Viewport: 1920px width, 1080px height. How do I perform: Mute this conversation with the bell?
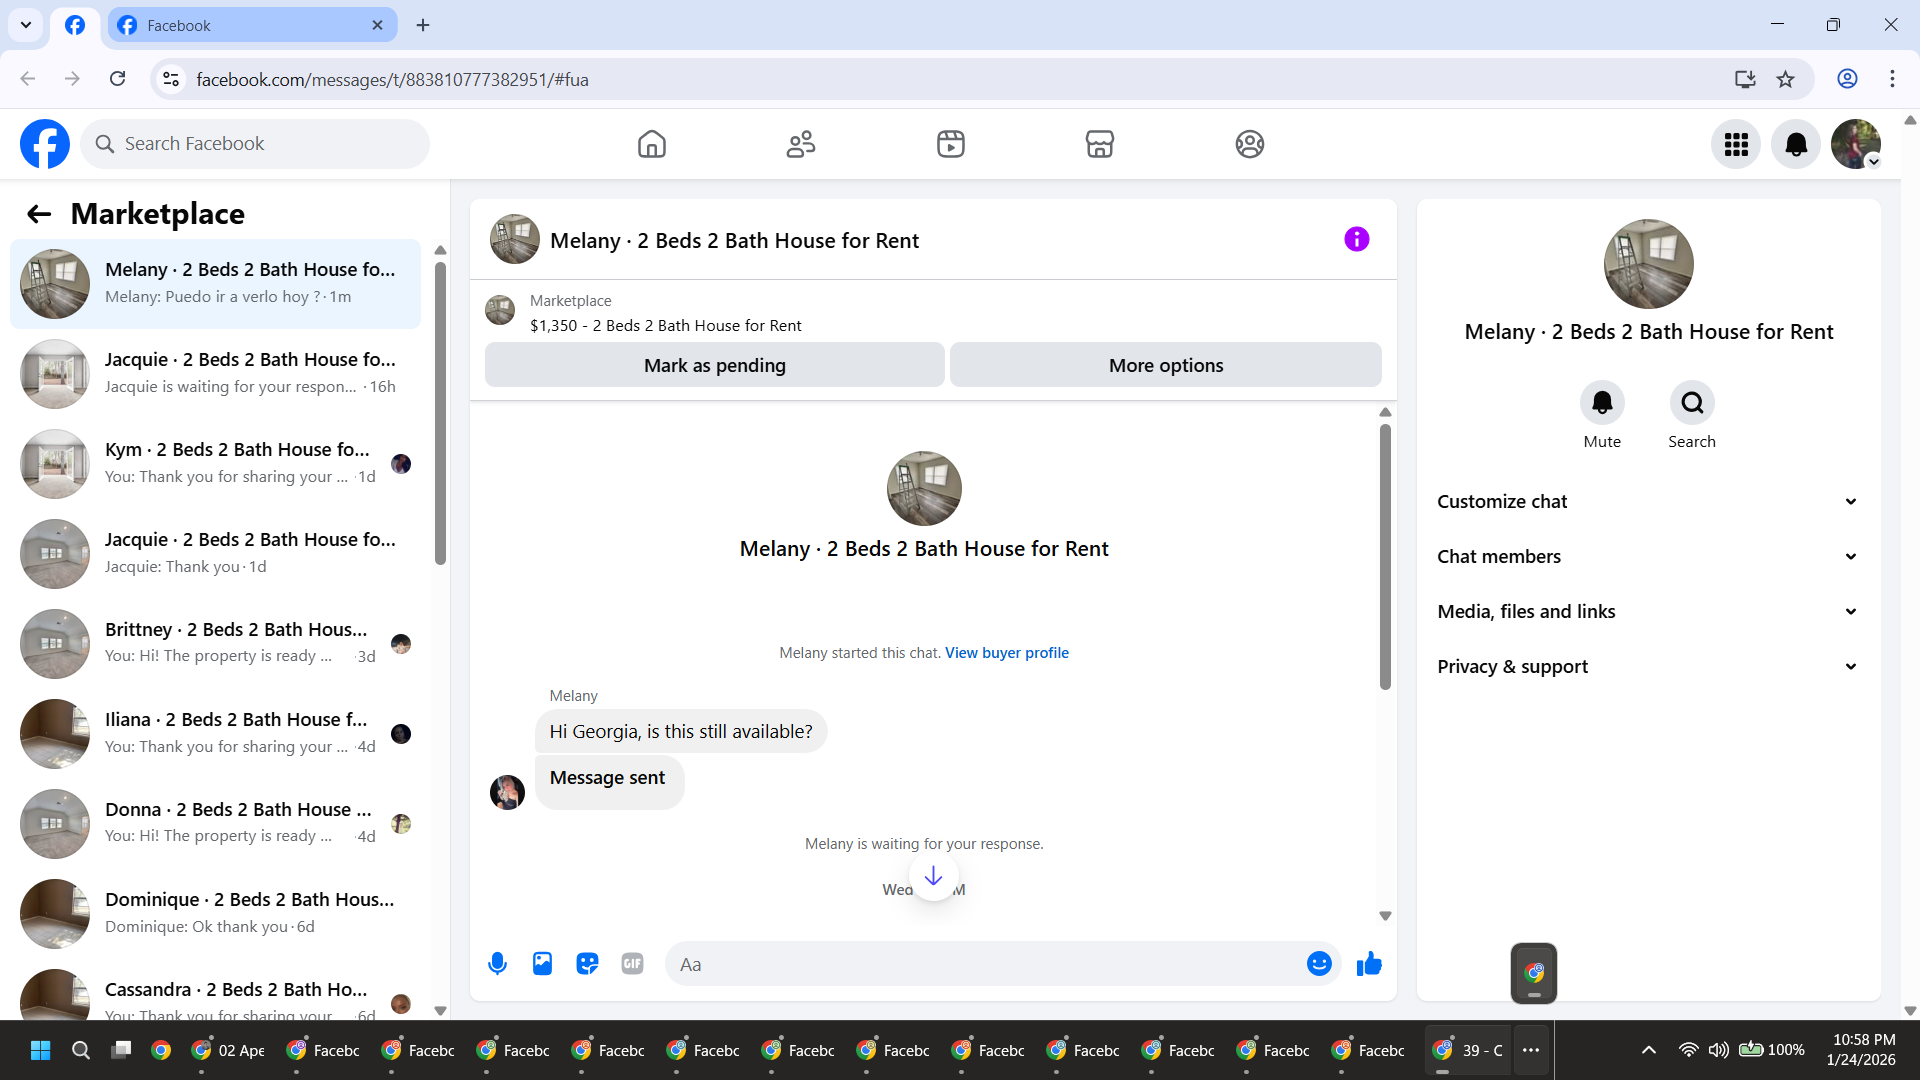pos(1601,403)
